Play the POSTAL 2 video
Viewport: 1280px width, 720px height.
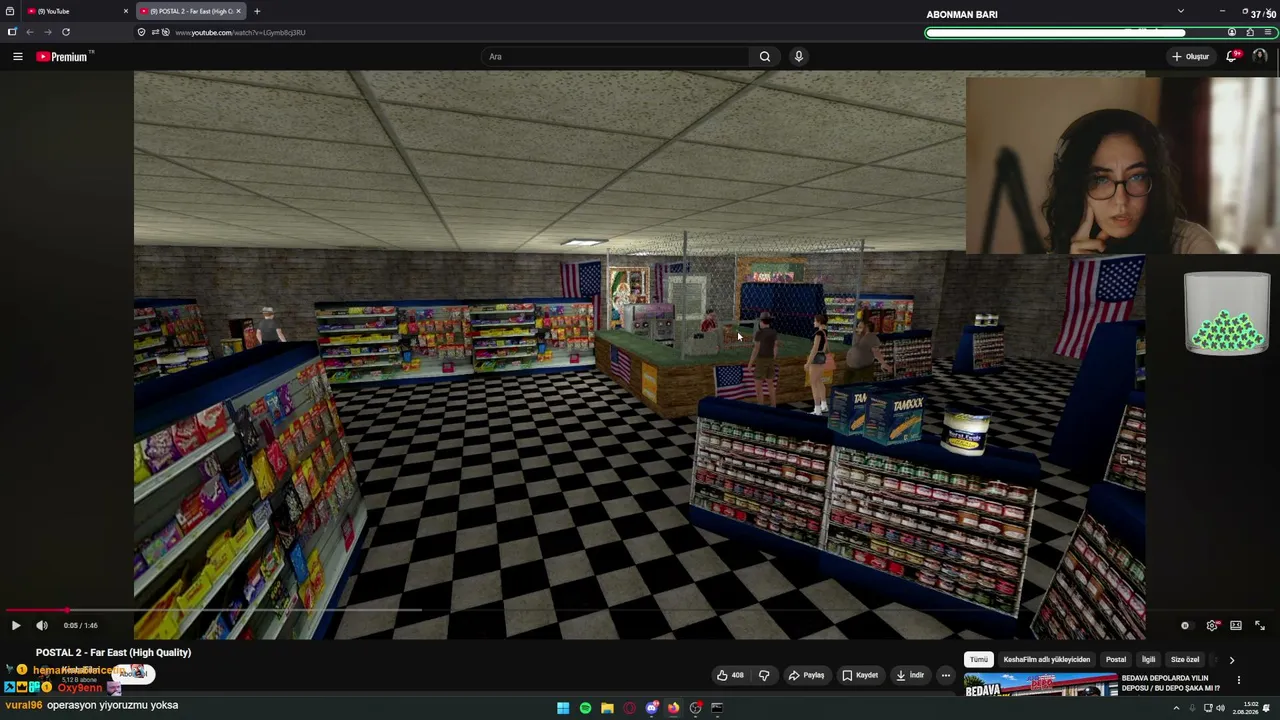click(x=15, y=625)
